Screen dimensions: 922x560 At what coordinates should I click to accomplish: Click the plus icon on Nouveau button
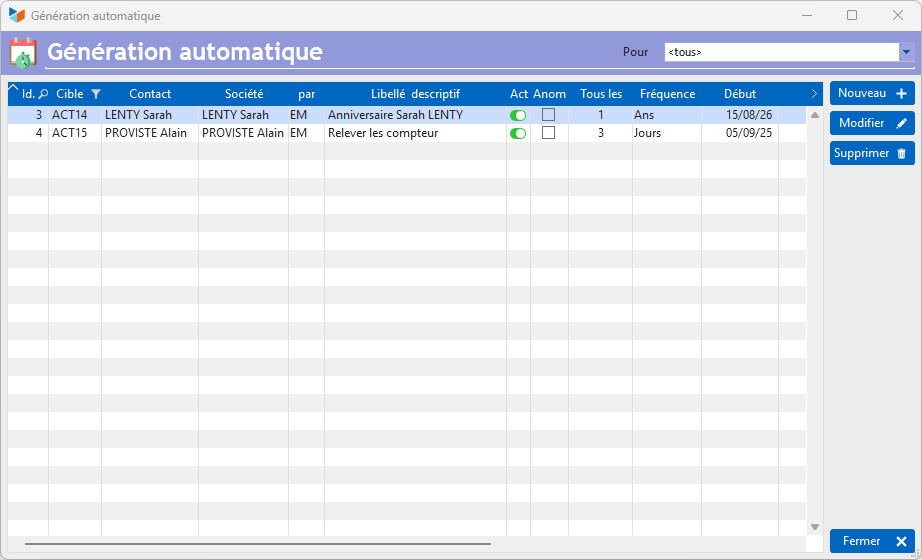(901, 94)
